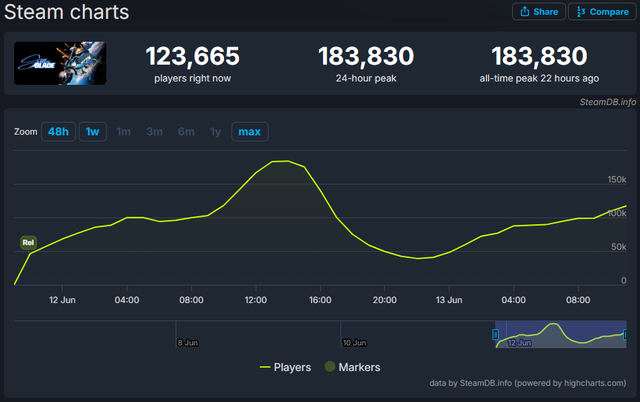640x402 pixels.
Task: Click the Markers legend circle icon
Action: click(330, 366)
